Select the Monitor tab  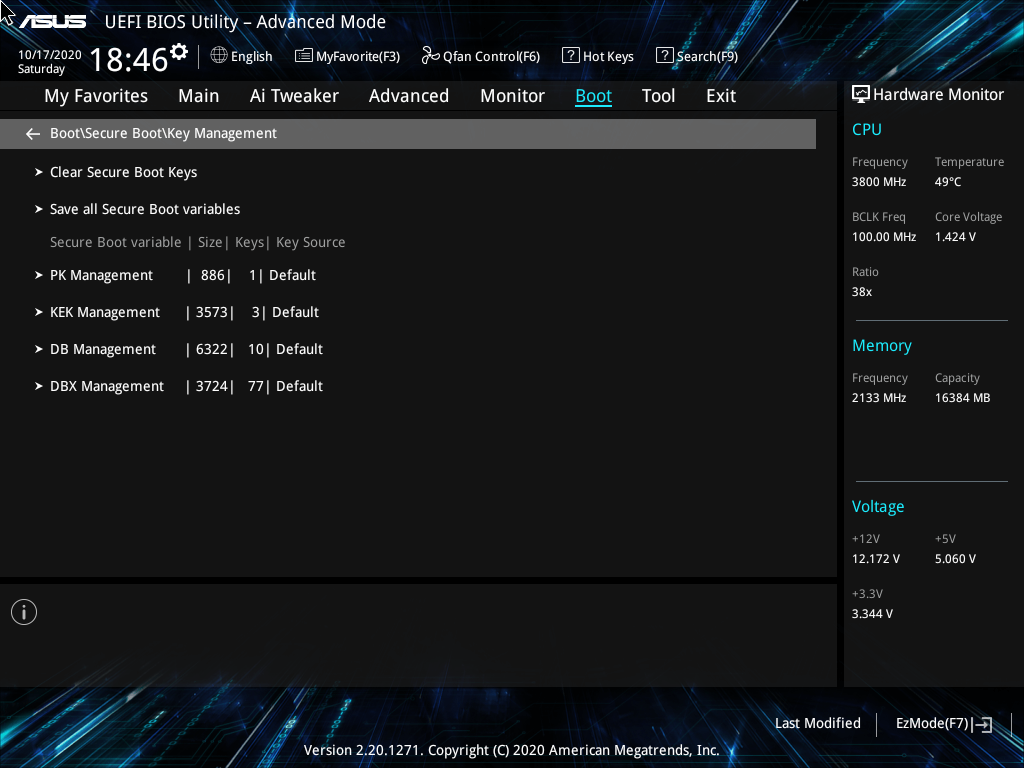tap(513, 96)
